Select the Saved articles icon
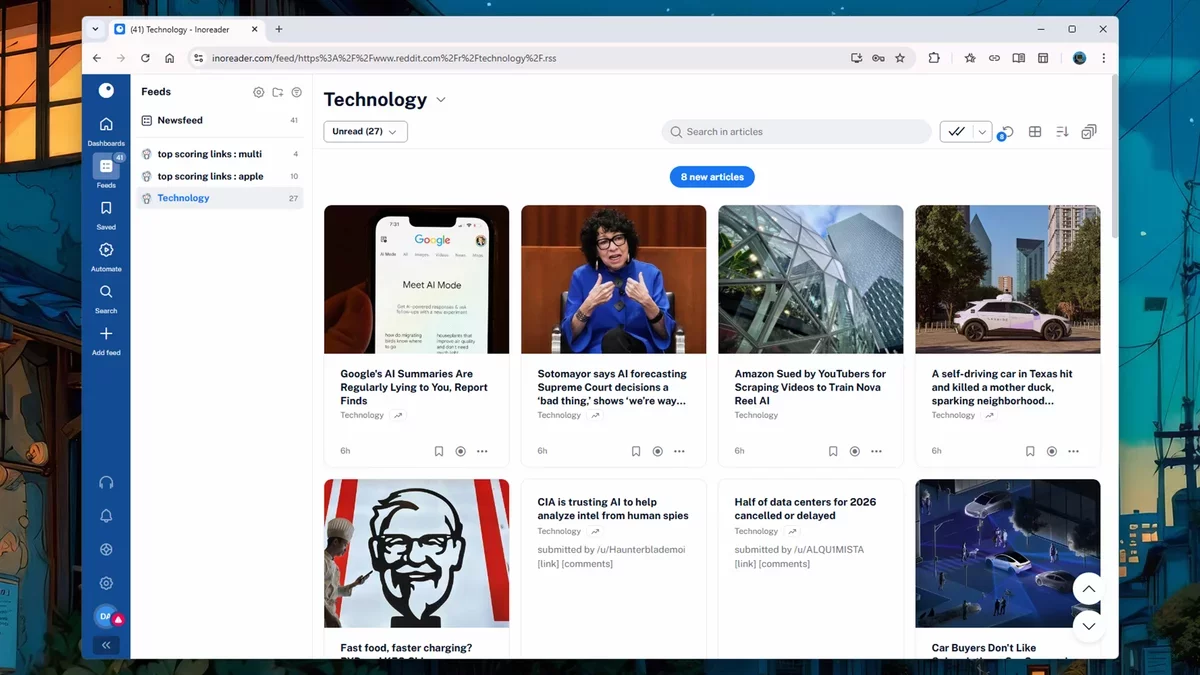This screenshot has height=675, width=1200. click(106, 210)
